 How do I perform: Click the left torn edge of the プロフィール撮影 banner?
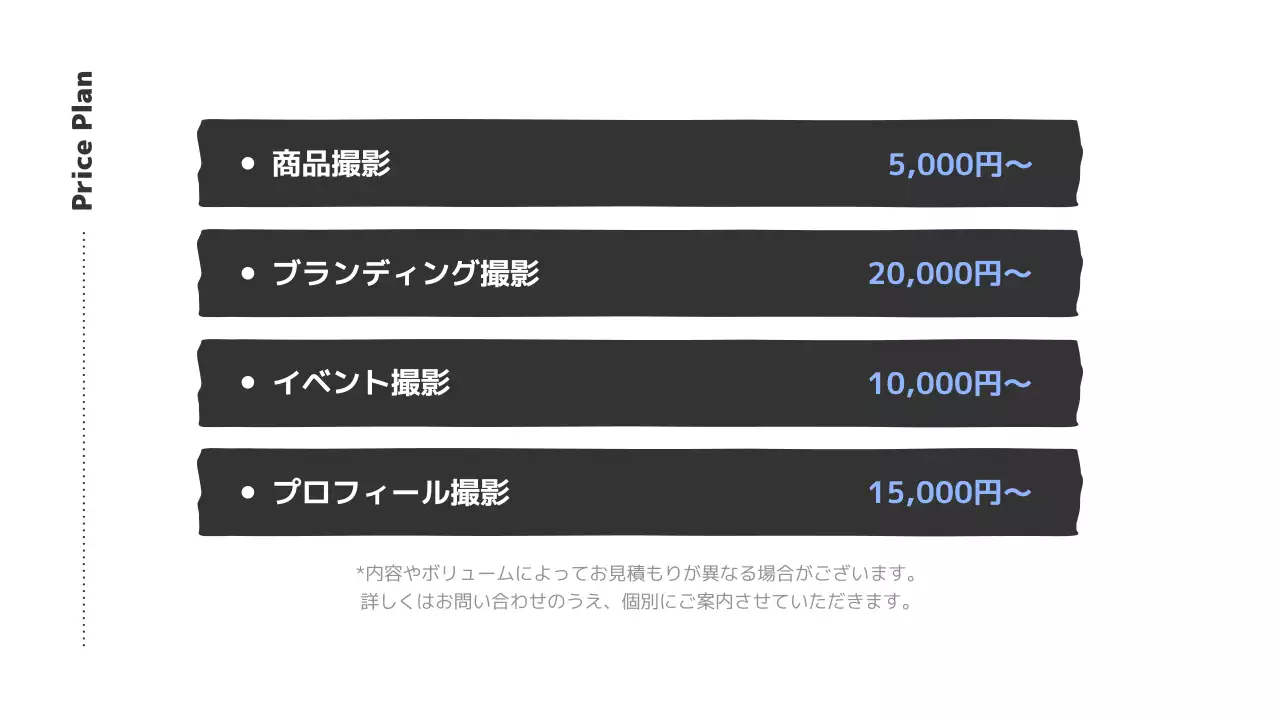(x=203, y=492)
